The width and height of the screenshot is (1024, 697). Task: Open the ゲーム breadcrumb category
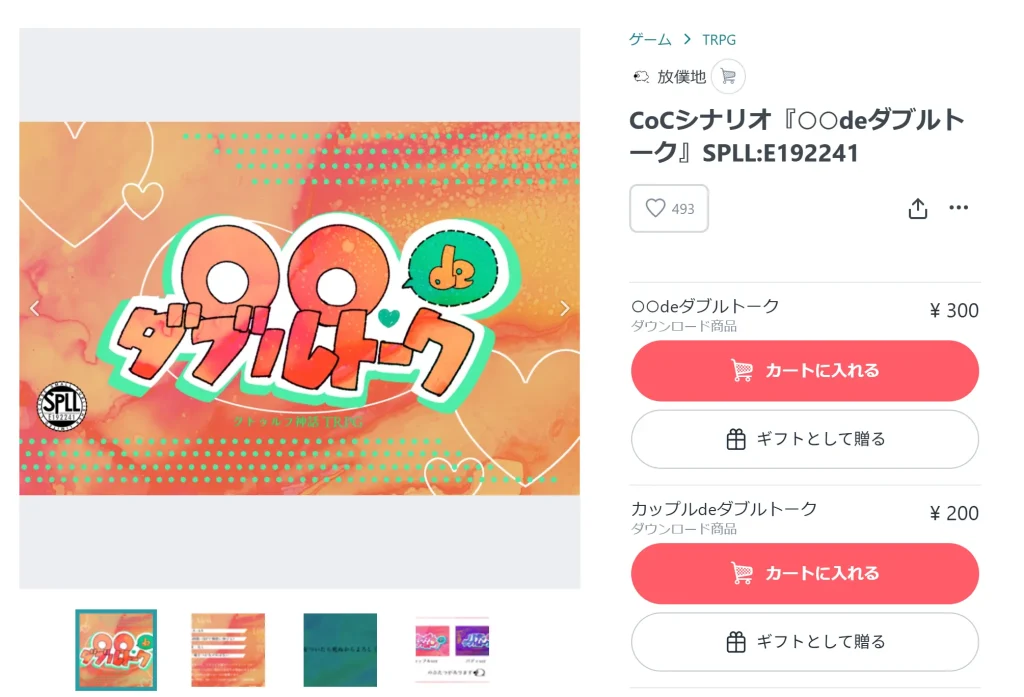click(x=650, y=40)
